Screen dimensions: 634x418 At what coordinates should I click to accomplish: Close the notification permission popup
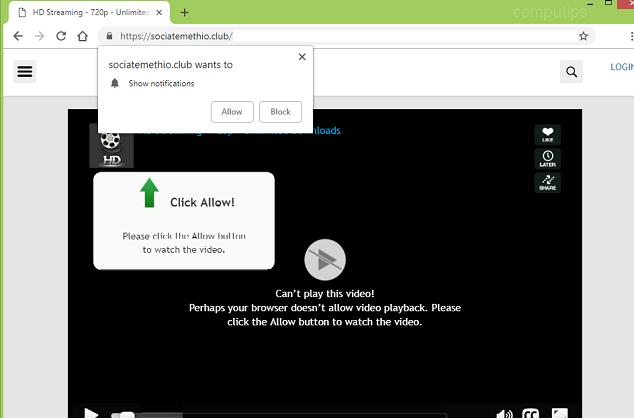pos(302,57)
